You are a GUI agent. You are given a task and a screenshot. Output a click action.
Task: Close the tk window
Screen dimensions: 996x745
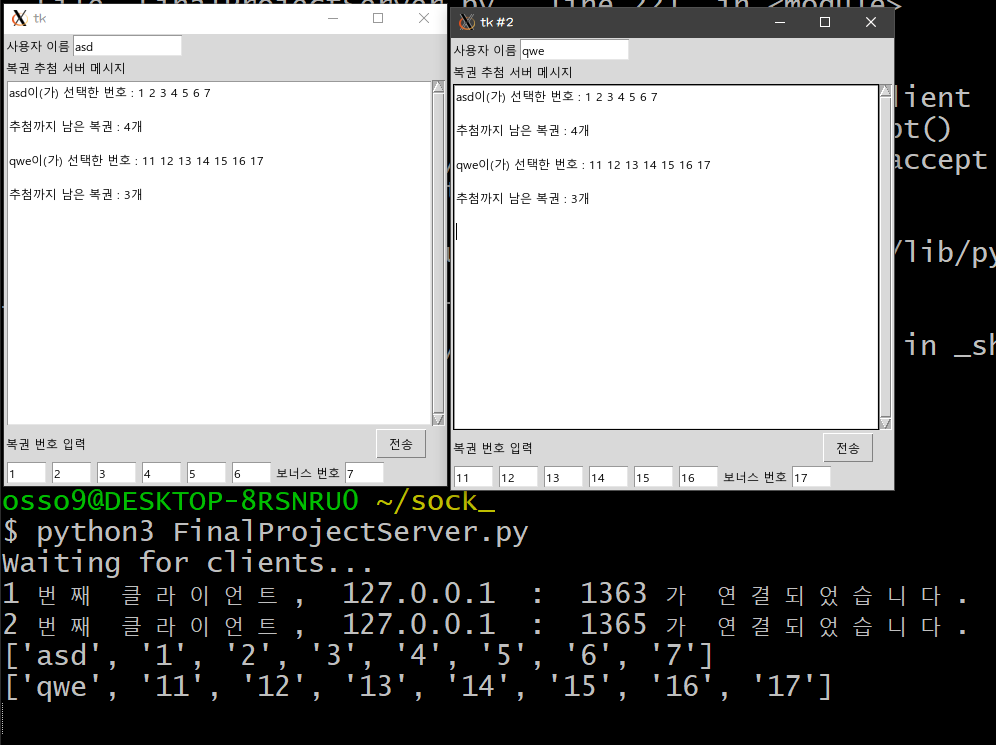(424, 18)
